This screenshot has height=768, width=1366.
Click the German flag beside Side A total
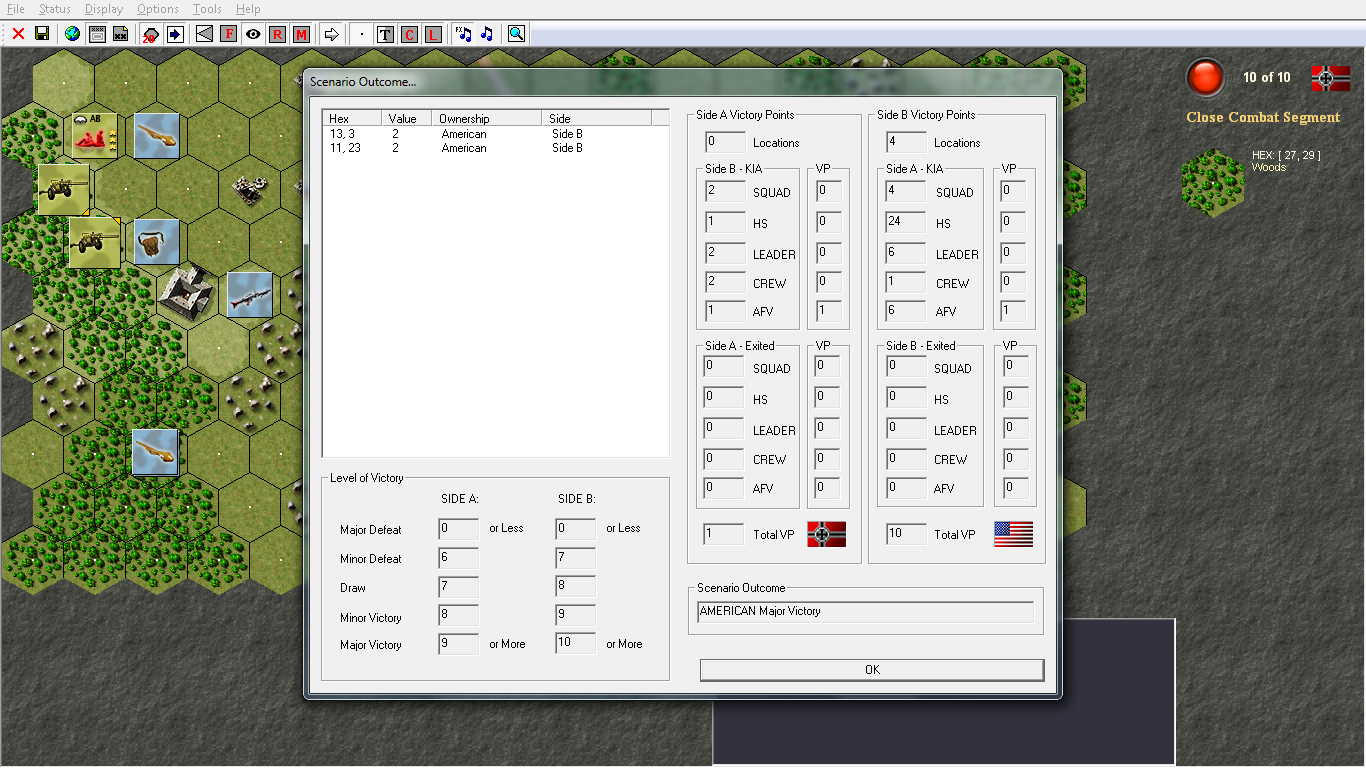click(827, 534)
